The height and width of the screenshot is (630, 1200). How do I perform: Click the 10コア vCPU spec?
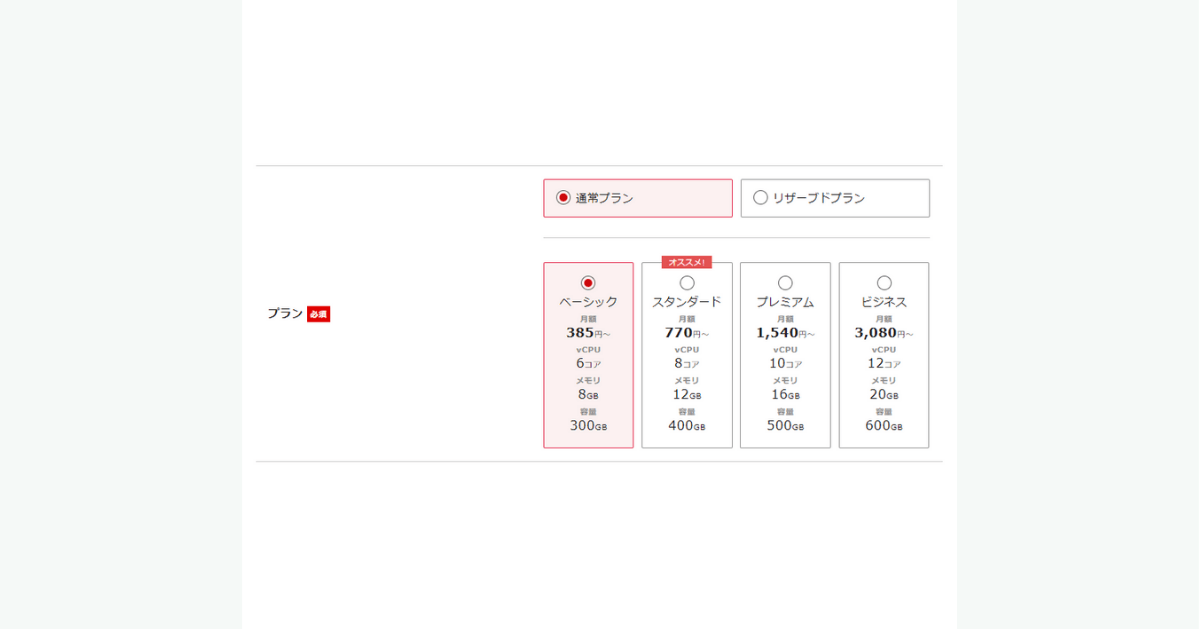click(x=785, y=364)
